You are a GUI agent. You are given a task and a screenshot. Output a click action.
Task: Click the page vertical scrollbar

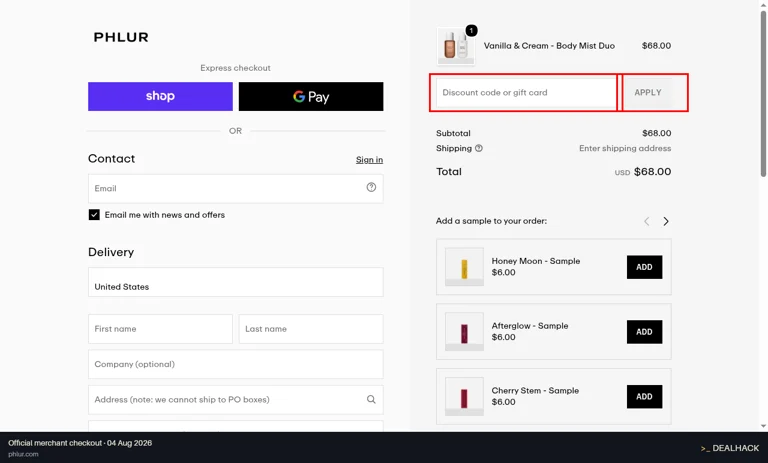(763, 94)
